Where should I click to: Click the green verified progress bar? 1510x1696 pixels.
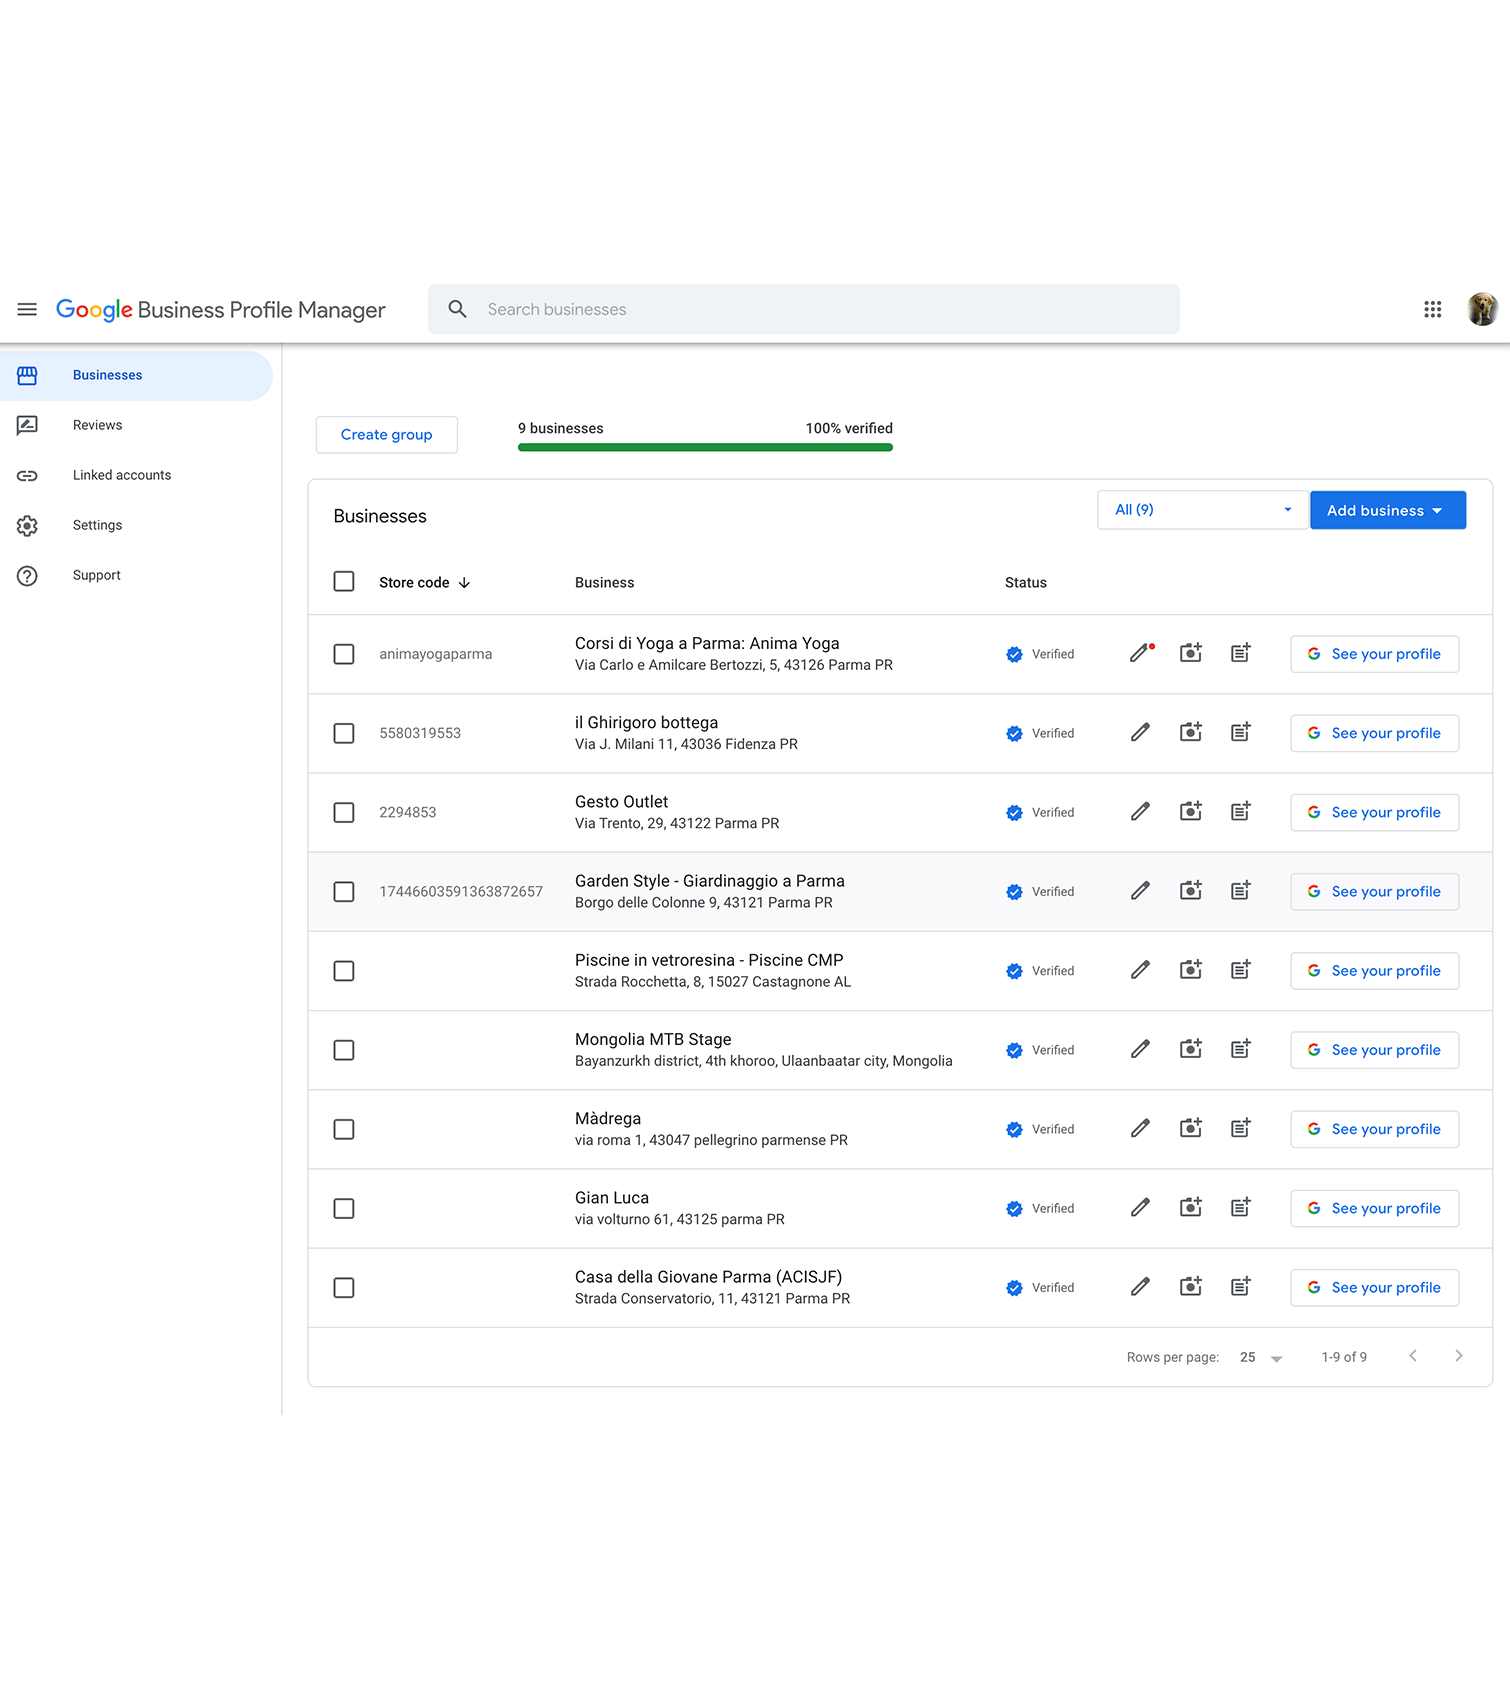(705, 447)
